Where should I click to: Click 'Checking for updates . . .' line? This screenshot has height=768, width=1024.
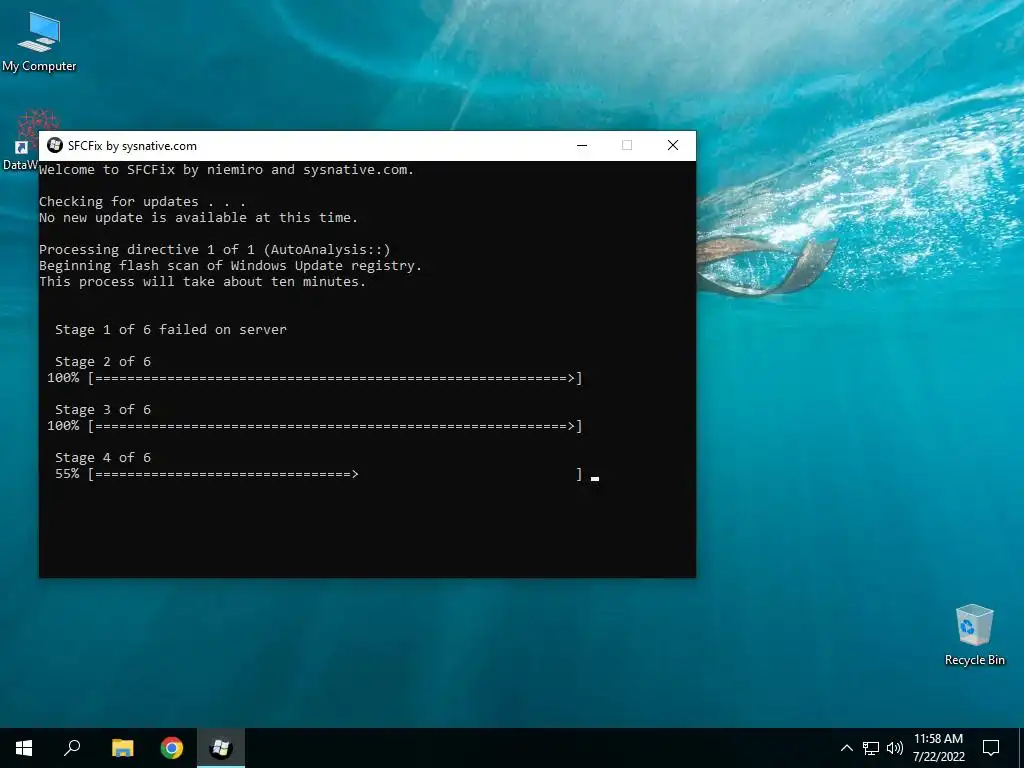click(x=142, y=202)
